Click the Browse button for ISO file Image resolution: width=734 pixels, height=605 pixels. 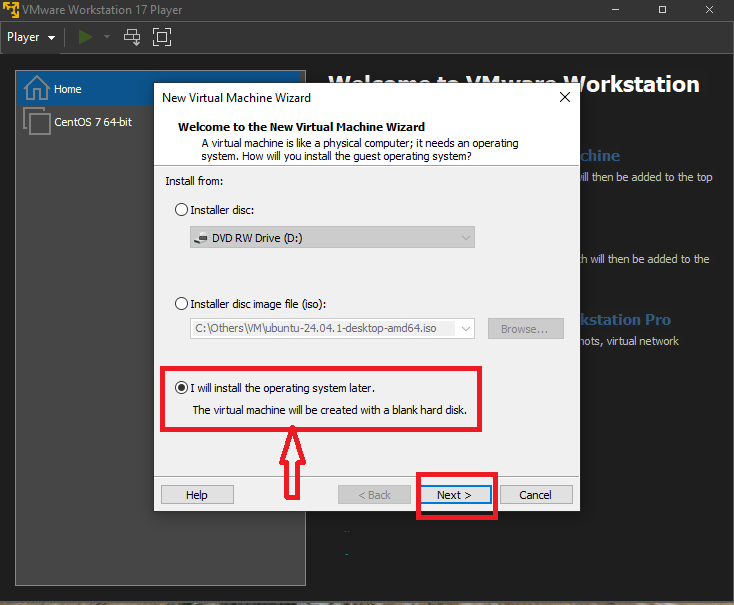pos(525,328)
